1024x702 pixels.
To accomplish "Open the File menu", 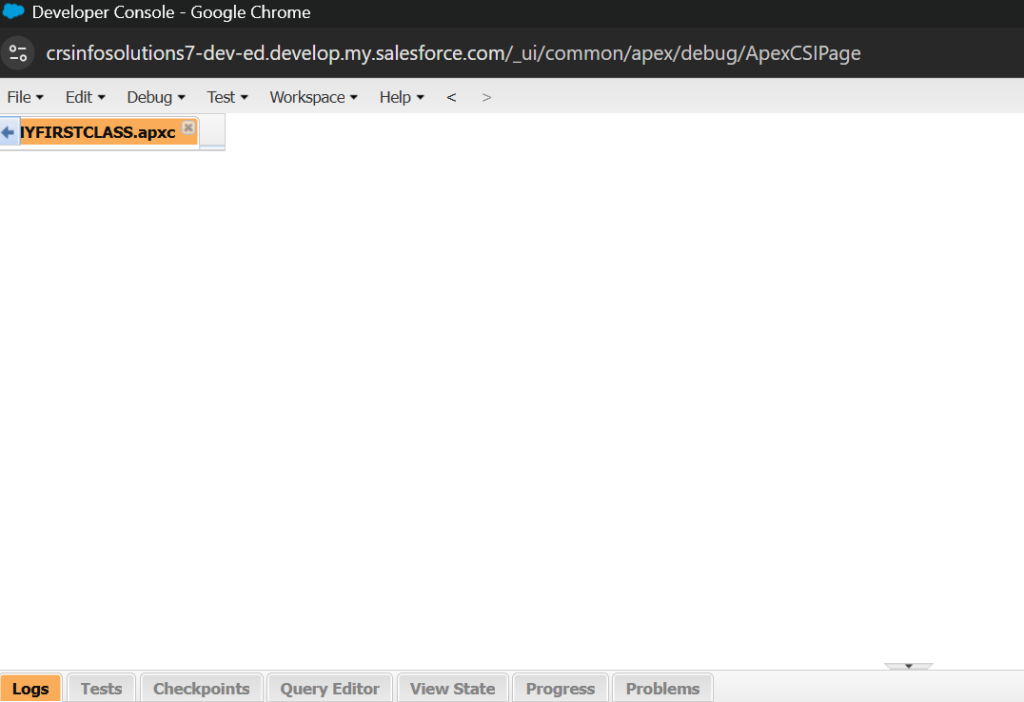I will [x=23, y=97].
